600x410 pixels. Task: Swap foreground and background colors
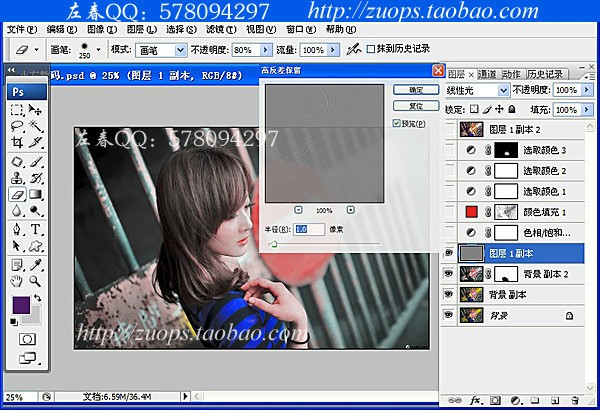(38, 297)
